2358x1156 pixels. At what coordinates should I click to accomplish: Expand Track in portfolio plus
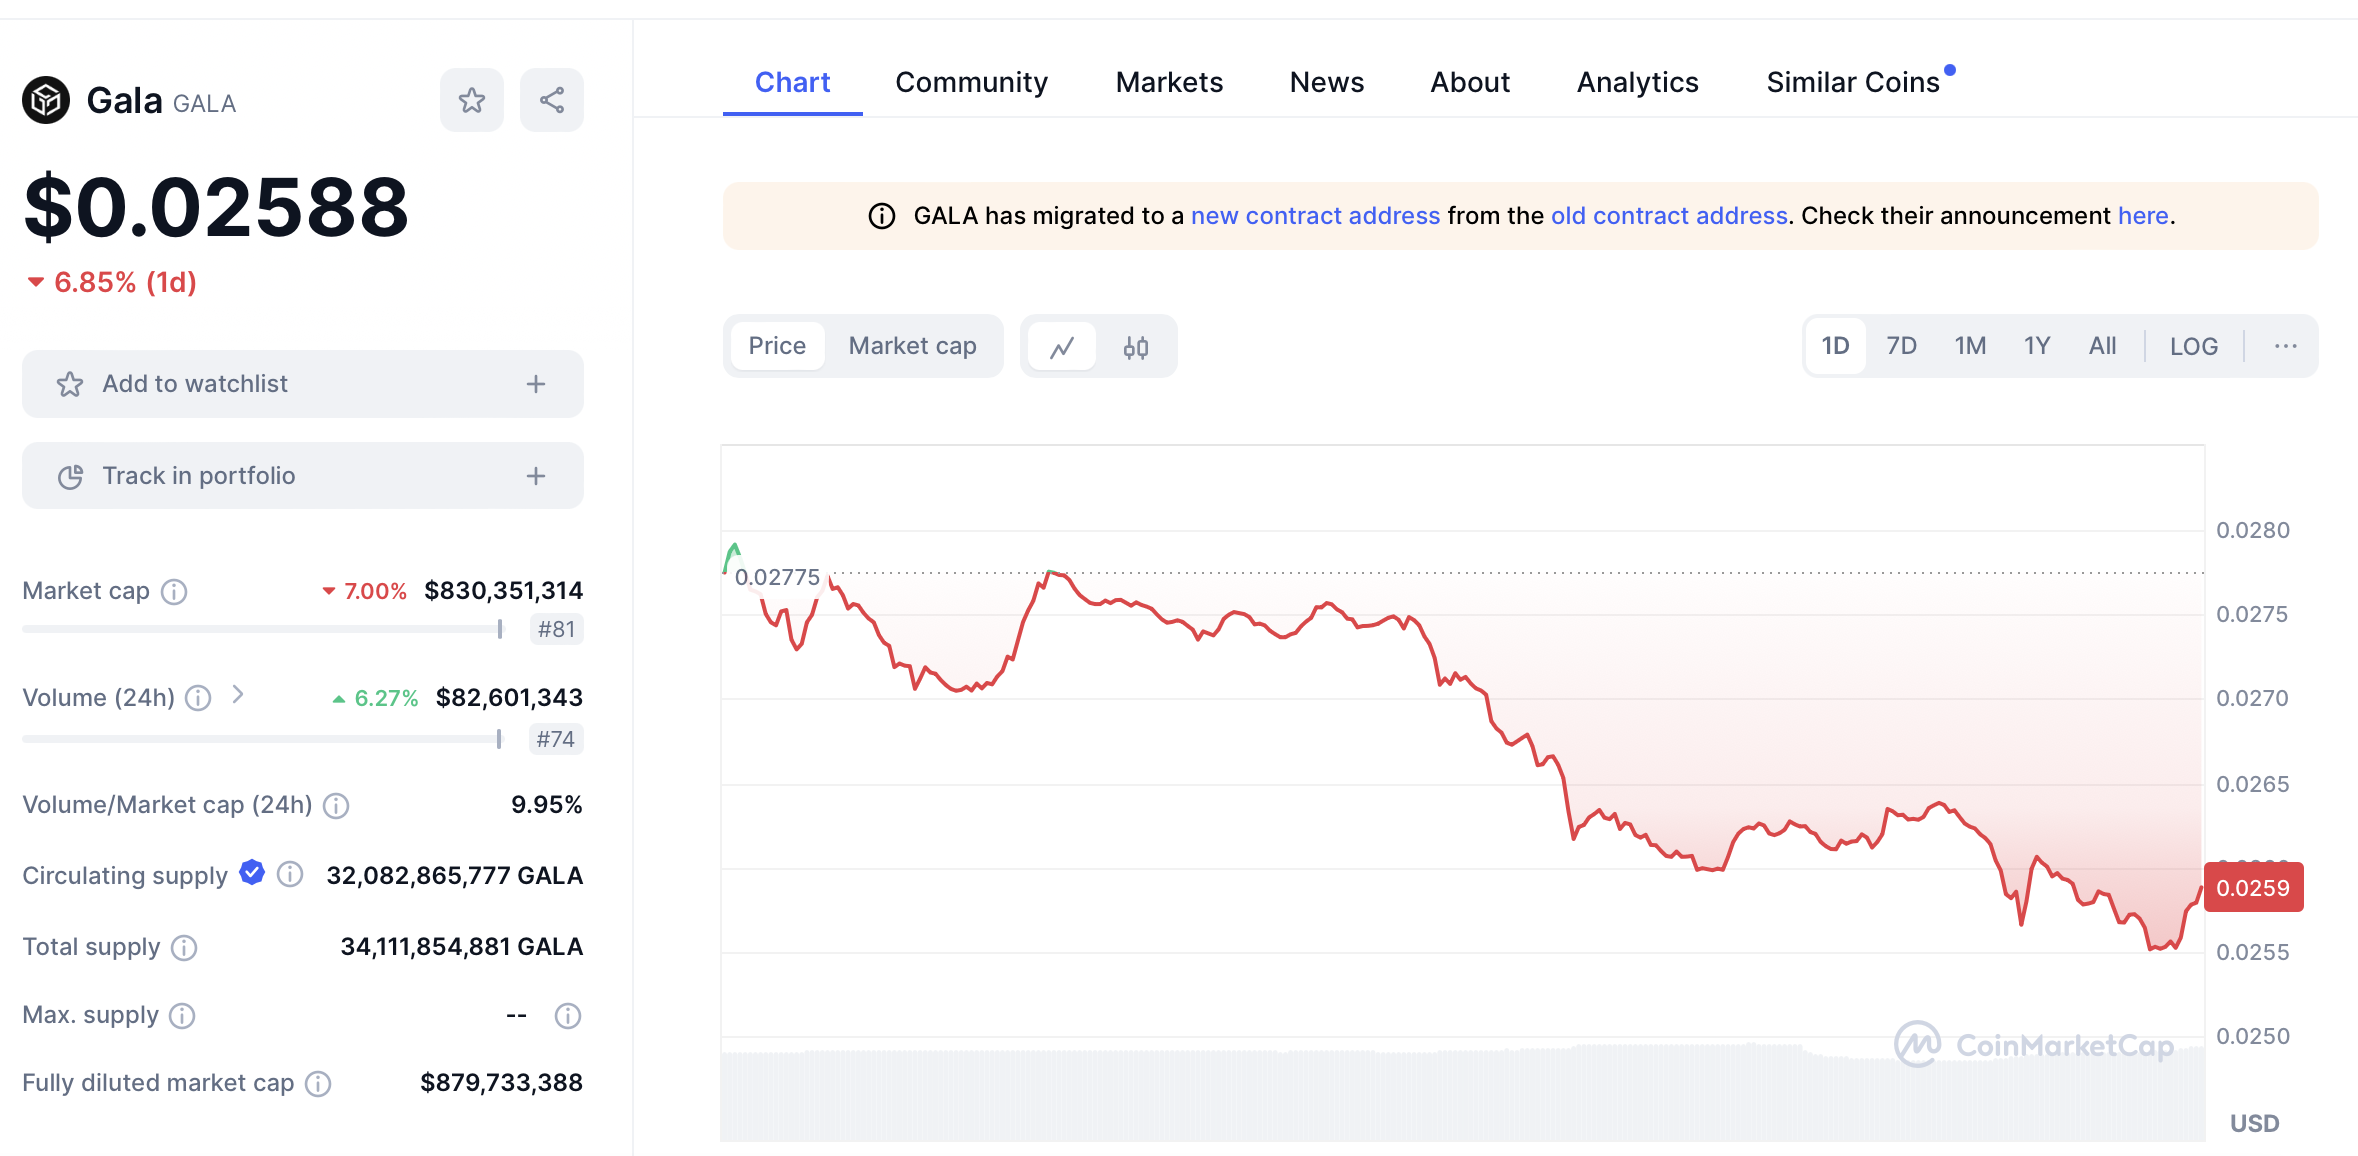536,476
